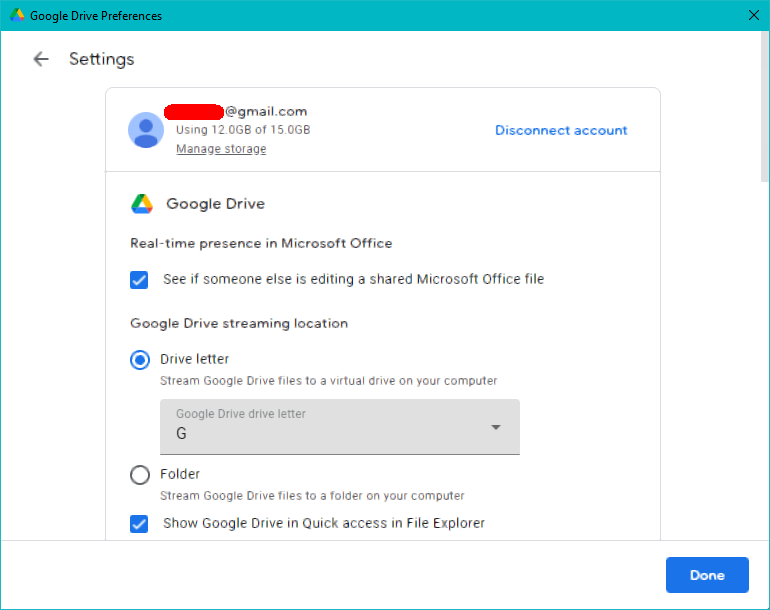Screen dimensions: 770x610
Task: Click 'Stream Google Drive files to a folder' text
Action: click(x=312, y=496)
